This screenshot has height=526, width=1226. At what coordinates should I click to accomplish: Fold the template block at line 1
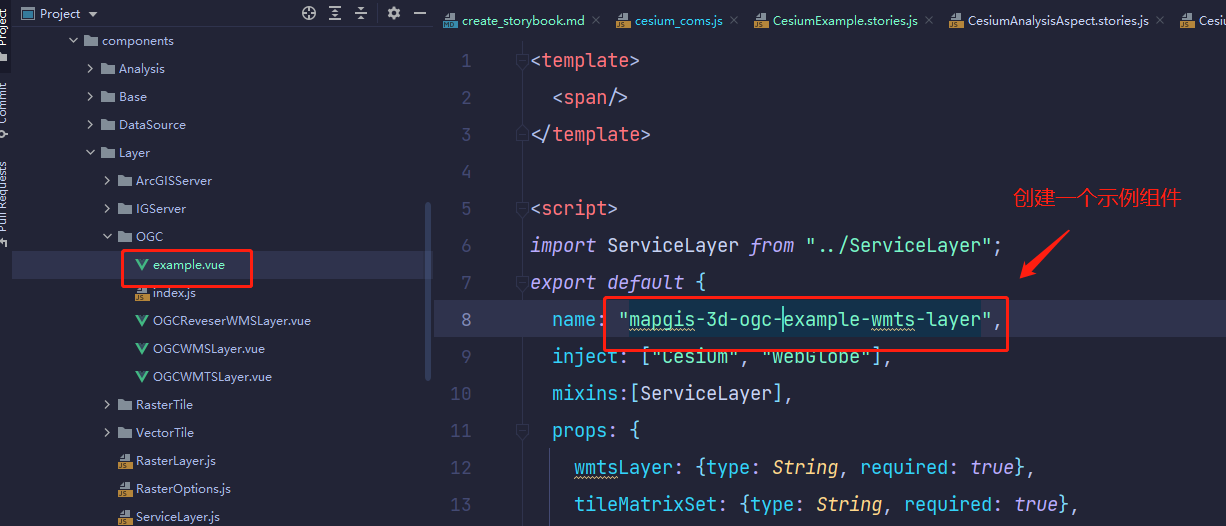tap(521, 61)
